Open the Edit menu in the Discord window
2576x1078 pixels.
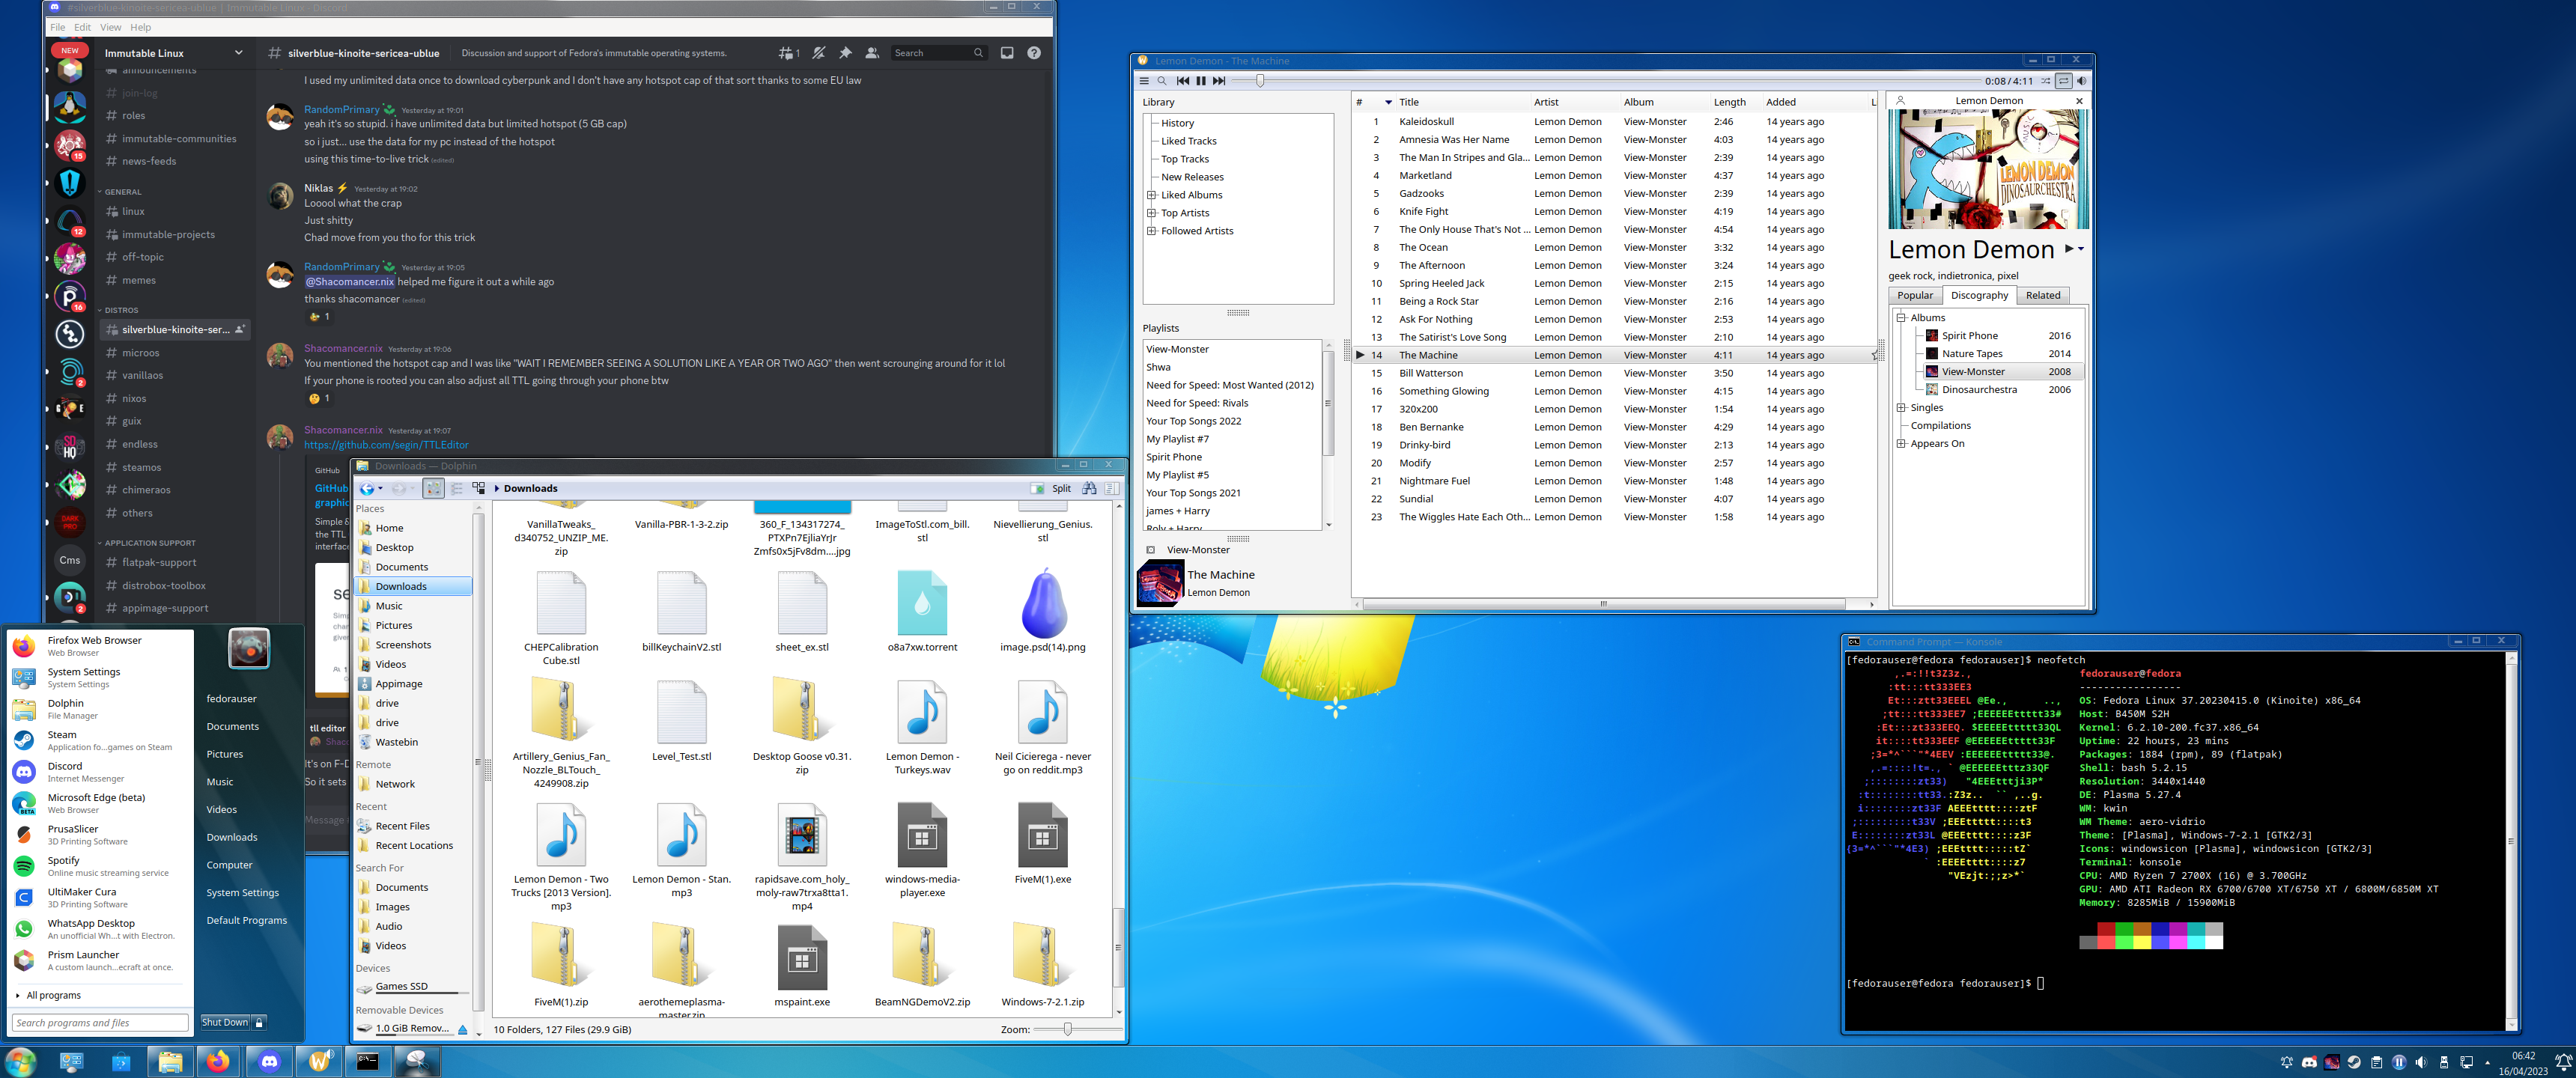pos(82,27)
